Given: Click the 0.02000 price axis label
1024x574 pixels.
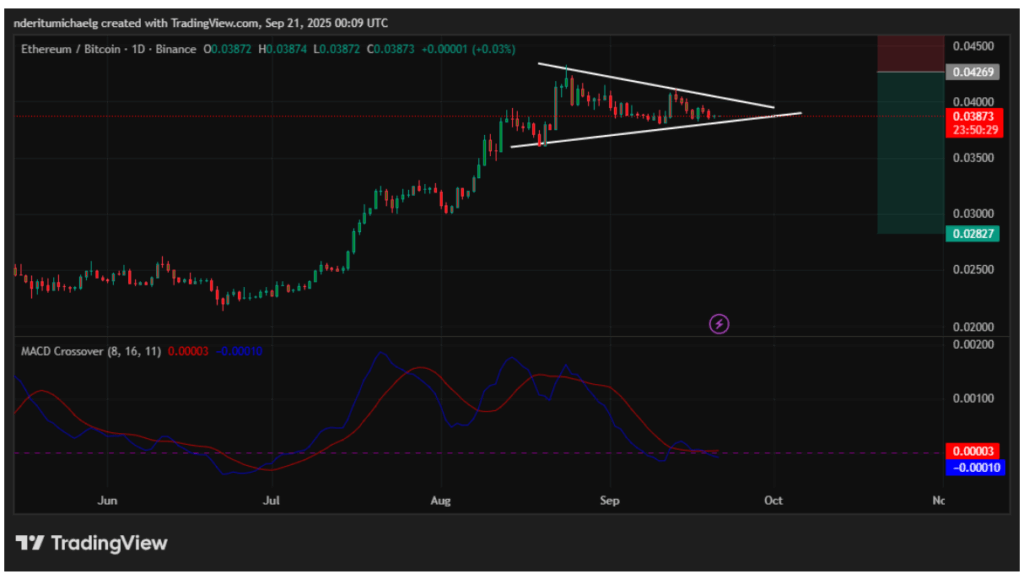Looking at the screenshot, I should point(973,327).
